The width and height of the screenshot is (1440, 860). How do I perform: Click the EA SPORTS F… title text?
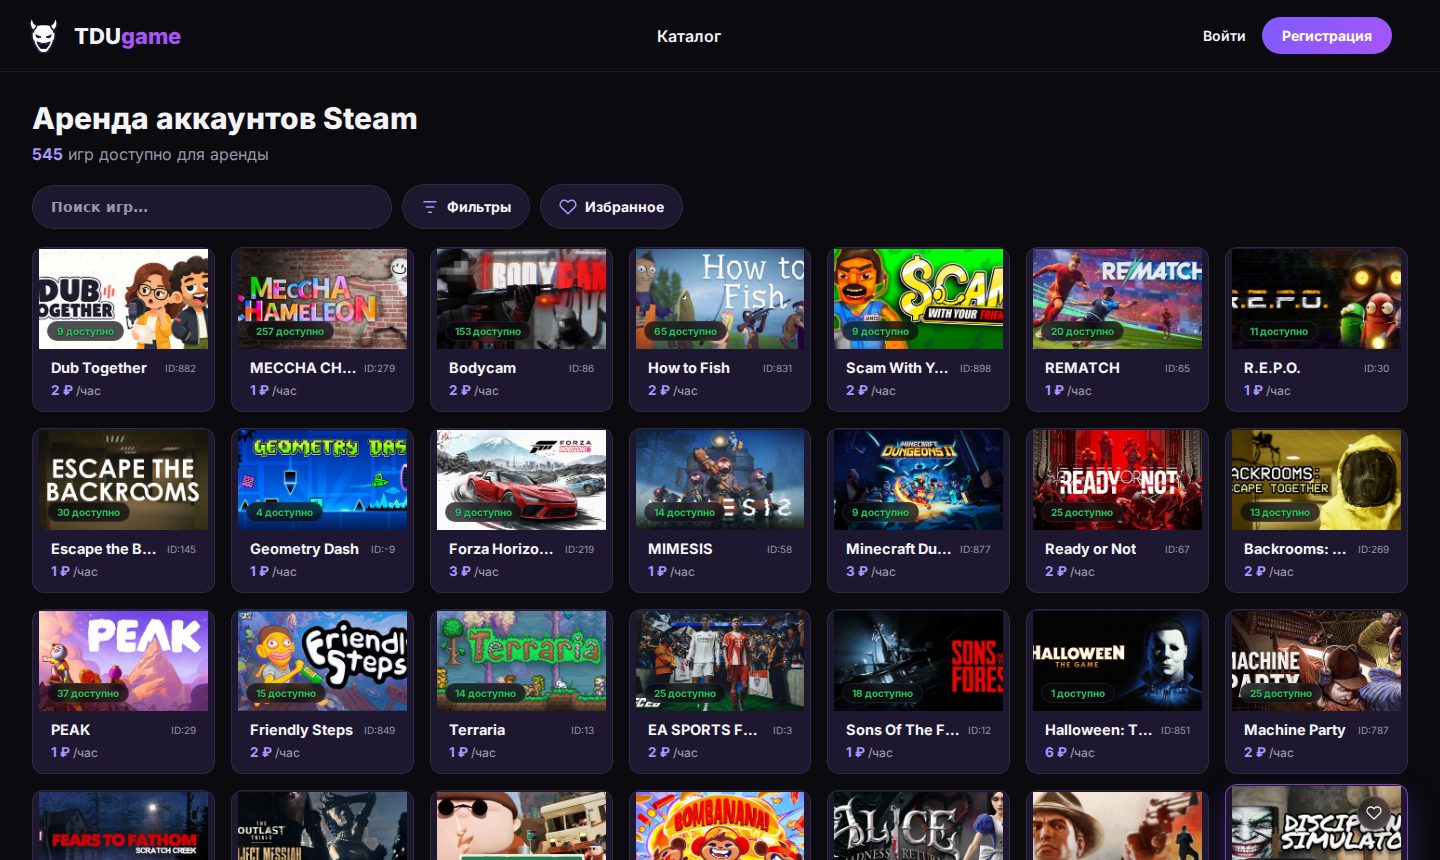click(x=703, y=730)
